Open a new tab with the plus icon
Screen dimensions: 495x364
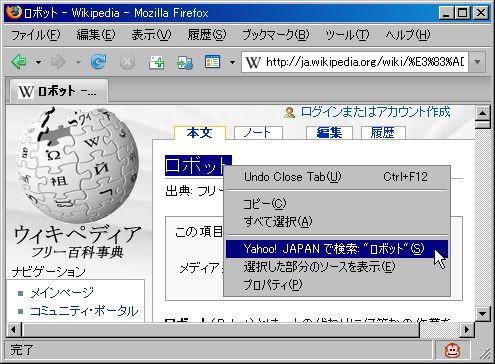(157, 62)
